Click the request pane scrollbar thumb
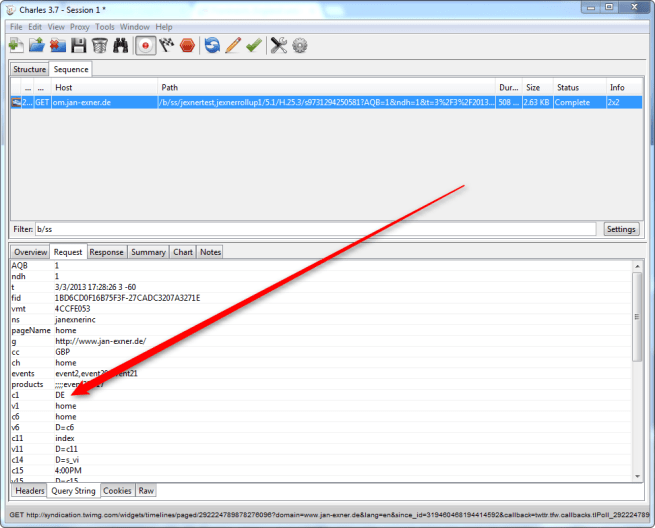Screen dimensions: 655x528 [x=637, y=317]
